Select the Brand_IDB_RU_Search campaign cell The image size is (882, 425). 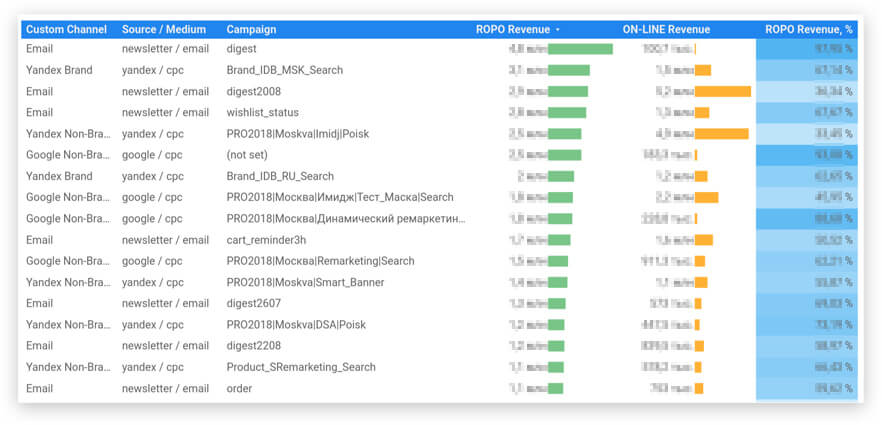pyautogui.click(x=280, y=177)
